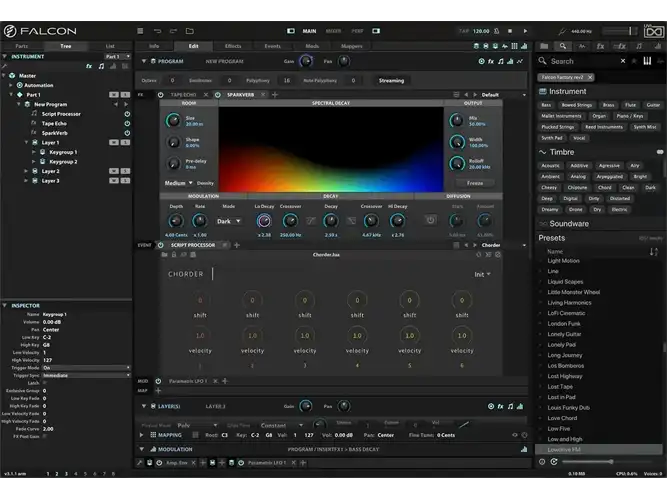Select the Lonely Pad preset

(562, 345)
